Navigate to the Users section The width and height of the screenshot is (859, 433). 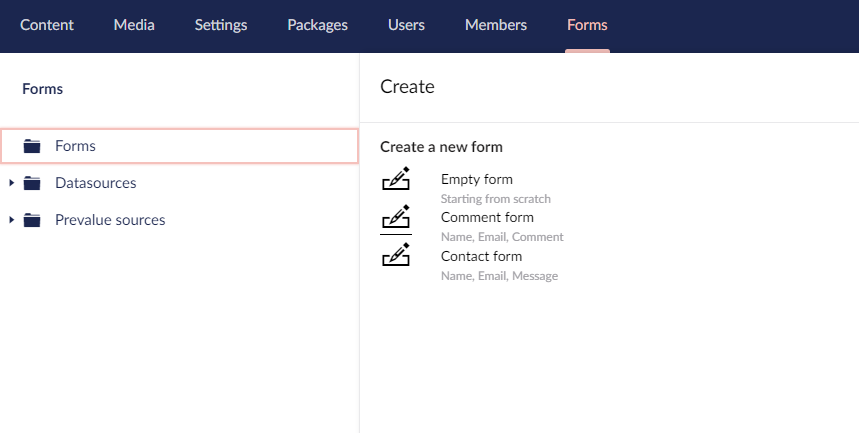(x=406, y=25)
